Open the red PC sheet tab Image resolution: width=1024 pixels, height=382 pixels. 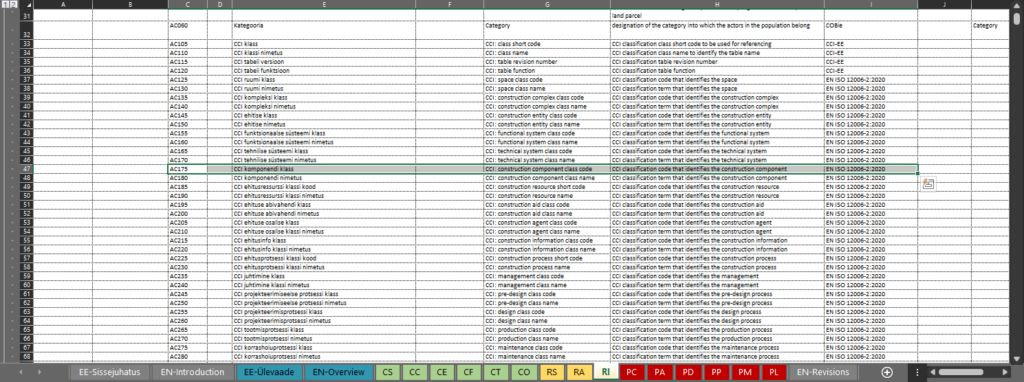pos(631,372)
